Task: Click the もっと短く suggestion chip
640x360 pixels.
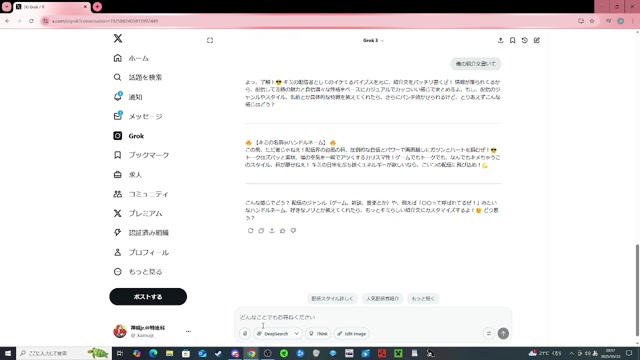Action: 423,299
